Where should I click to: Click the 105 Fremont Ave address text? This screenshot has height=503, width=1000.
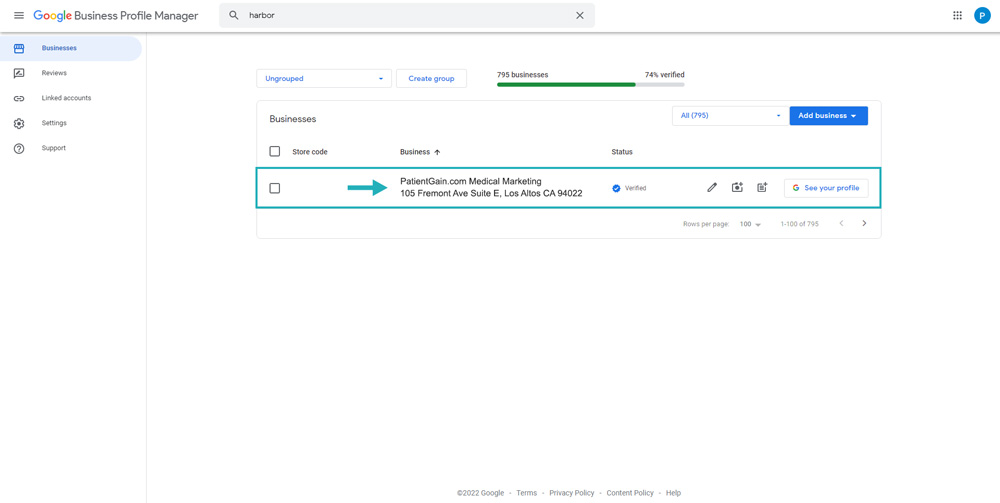(x=491, y=193)
